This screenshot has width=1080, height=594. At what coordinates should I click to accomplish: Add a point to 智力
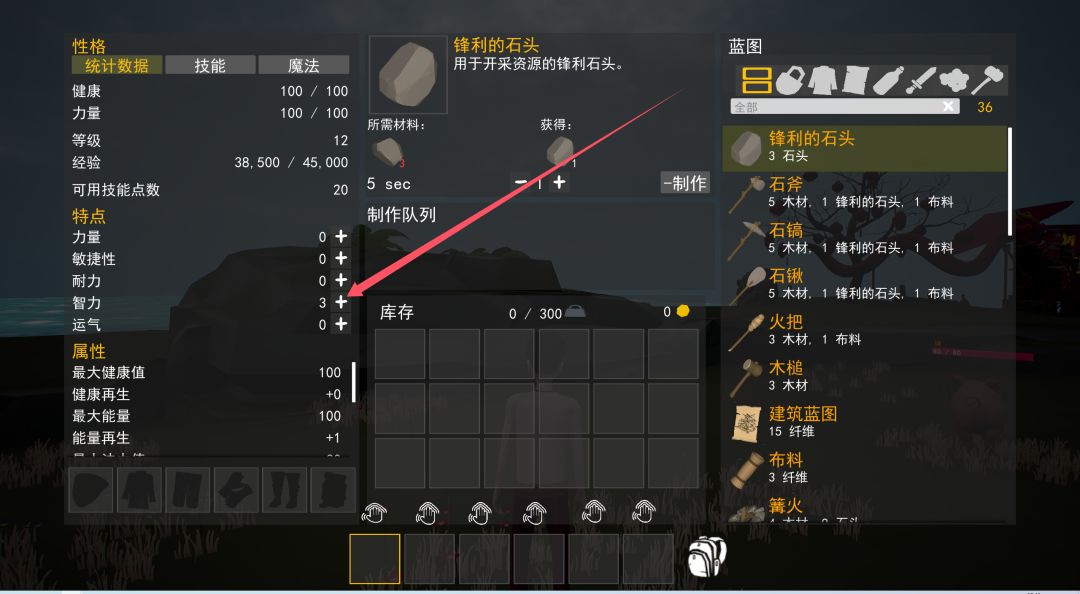click(341, 303)
